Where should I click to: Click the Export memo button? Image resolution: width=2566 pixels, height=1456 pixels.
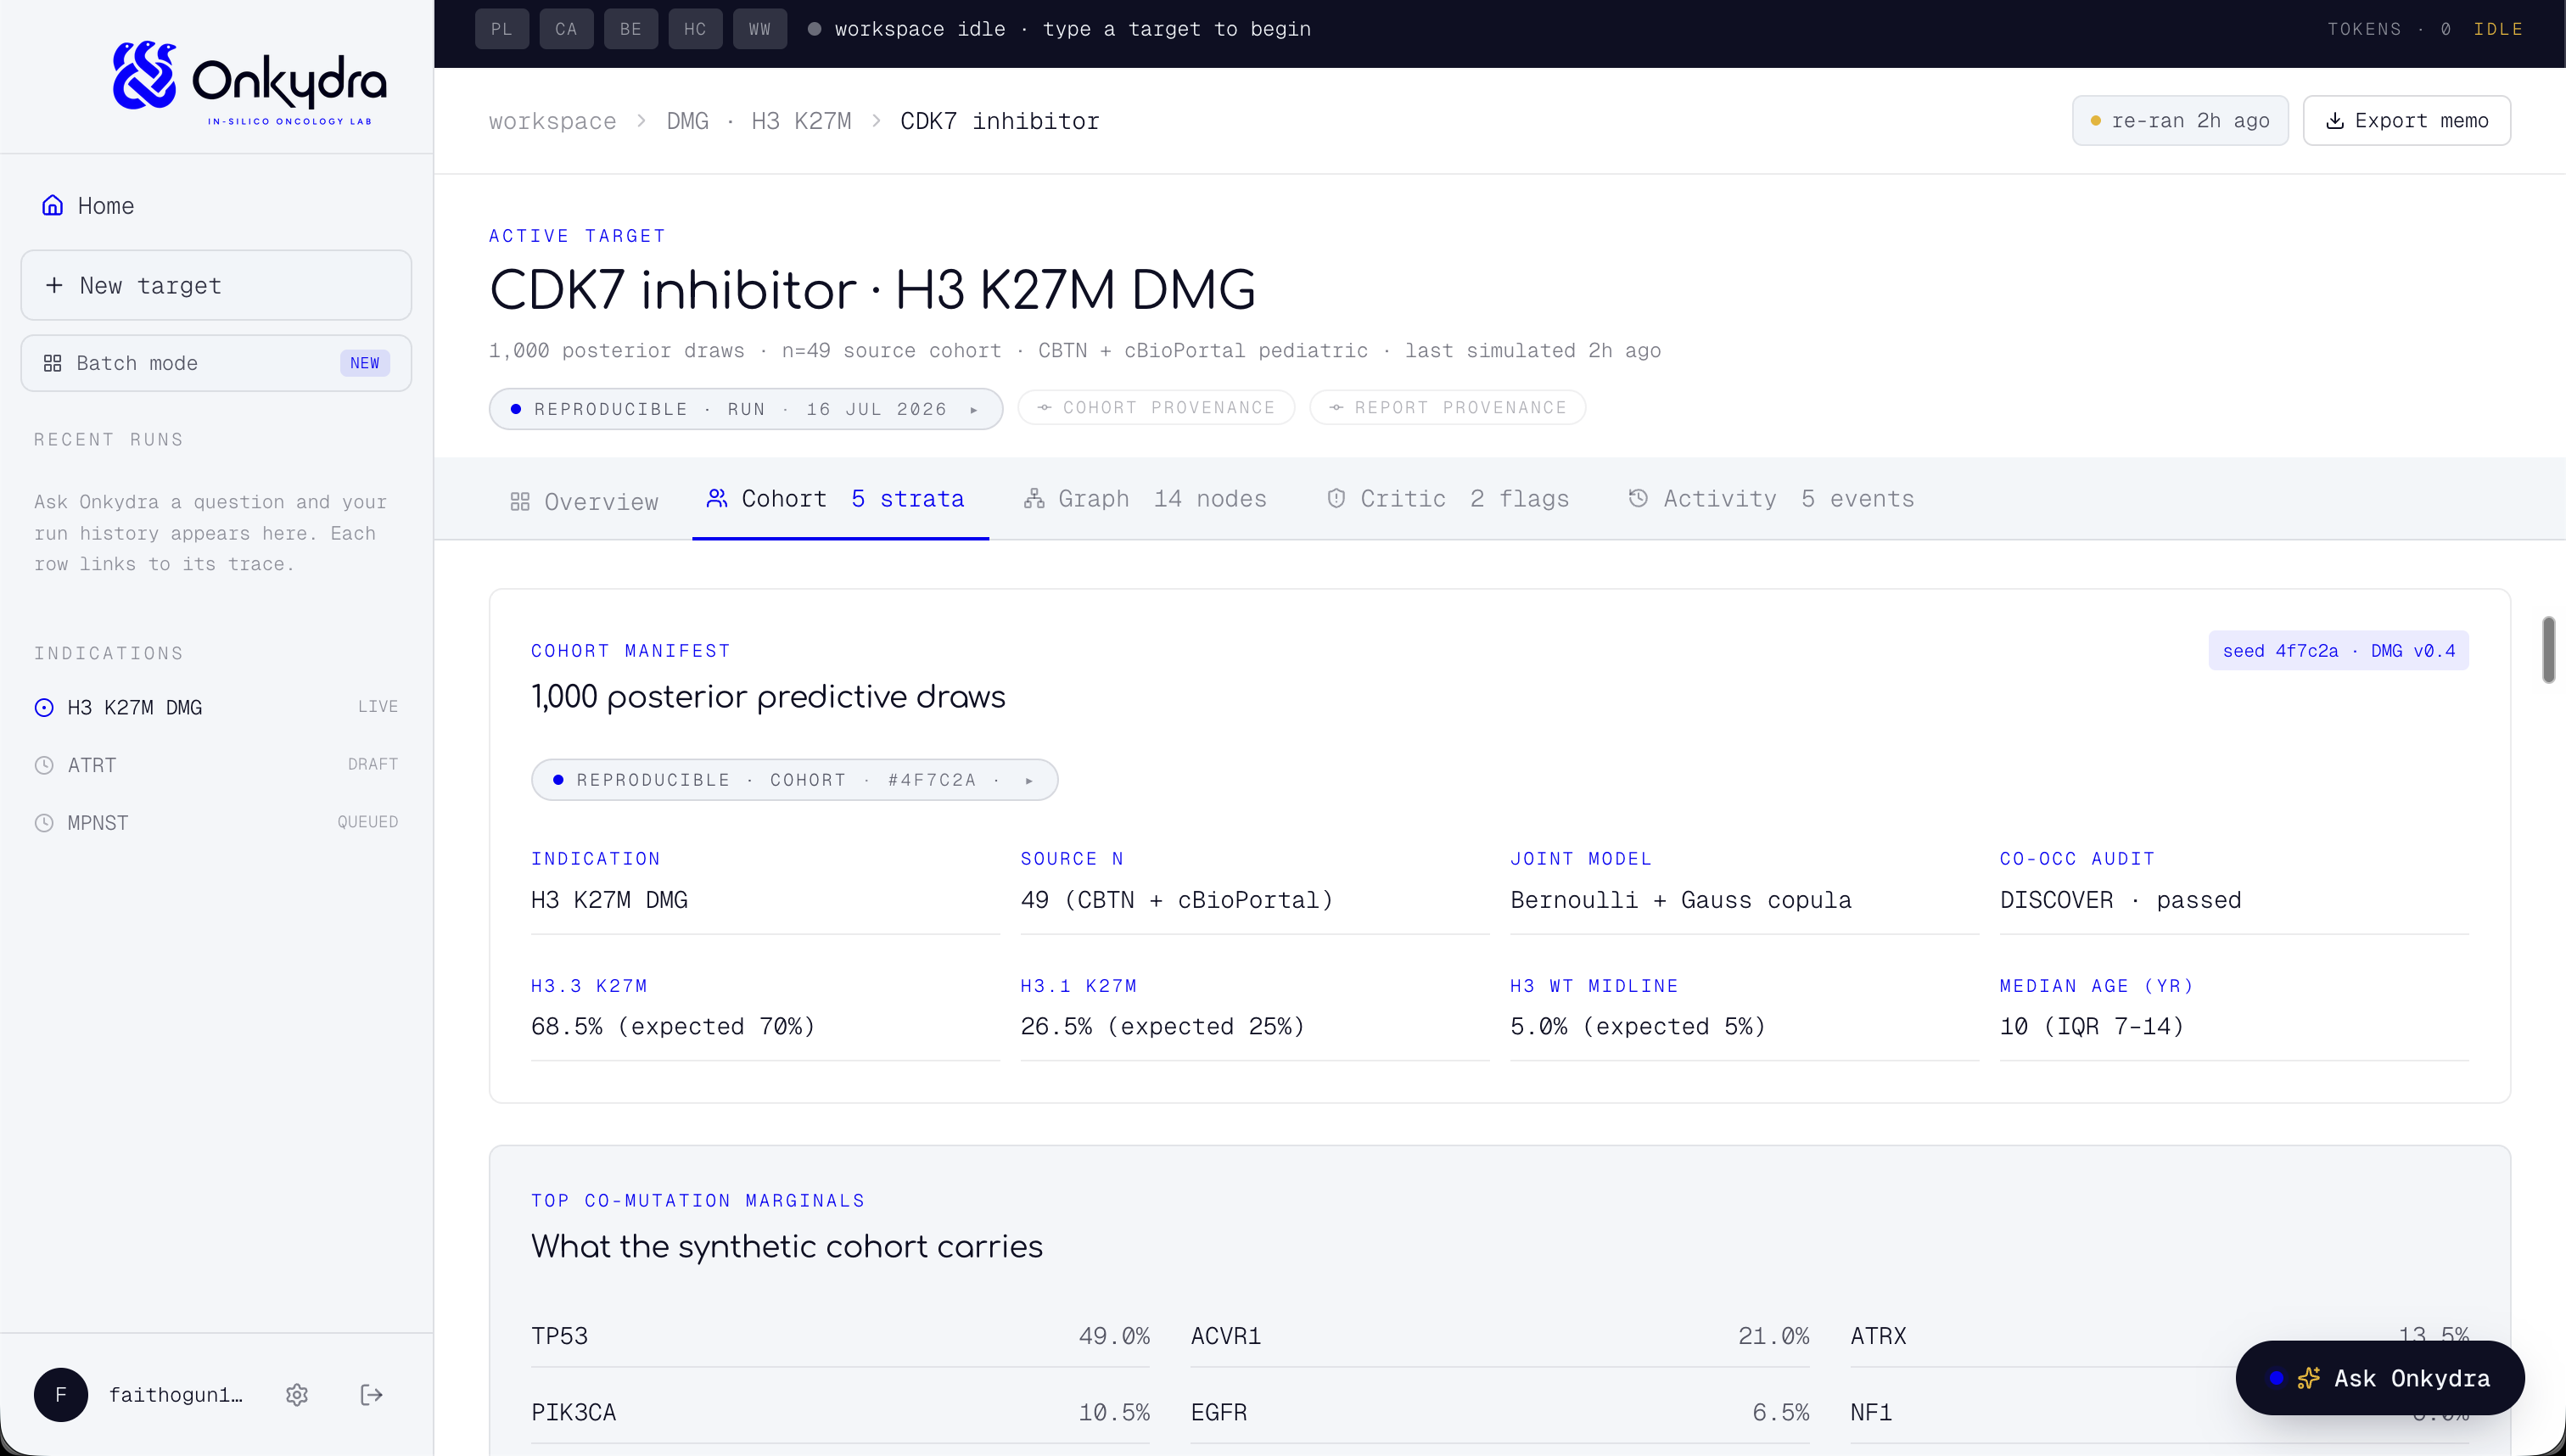point(2406,121)
